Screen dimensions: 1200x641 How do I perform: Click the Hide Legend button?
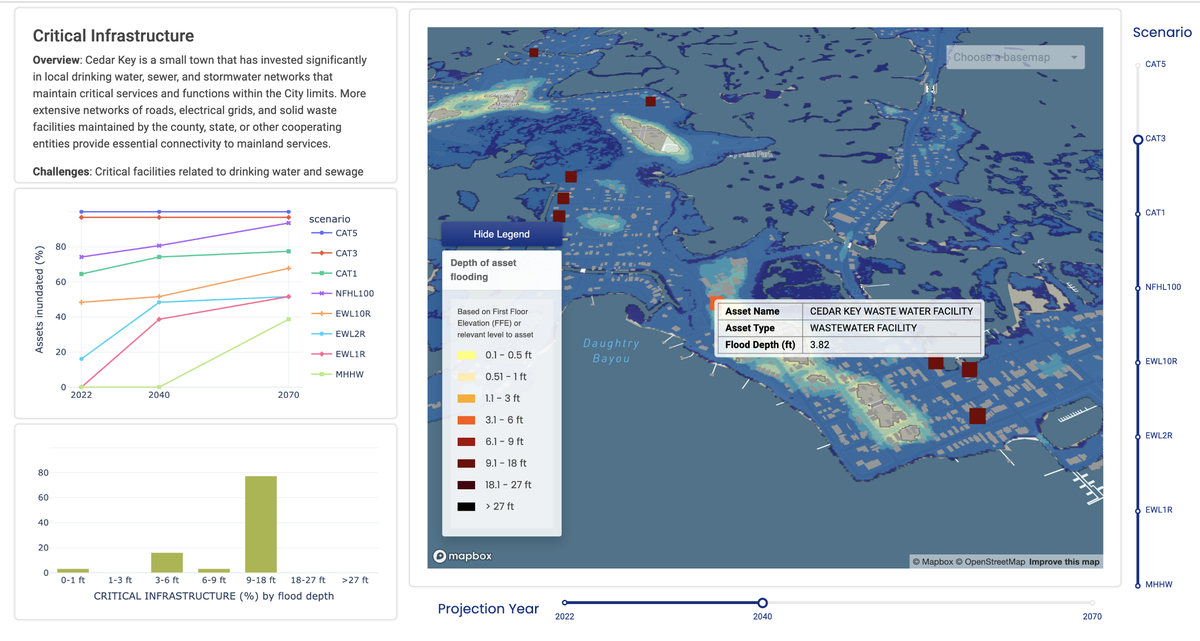pos(501,234)
